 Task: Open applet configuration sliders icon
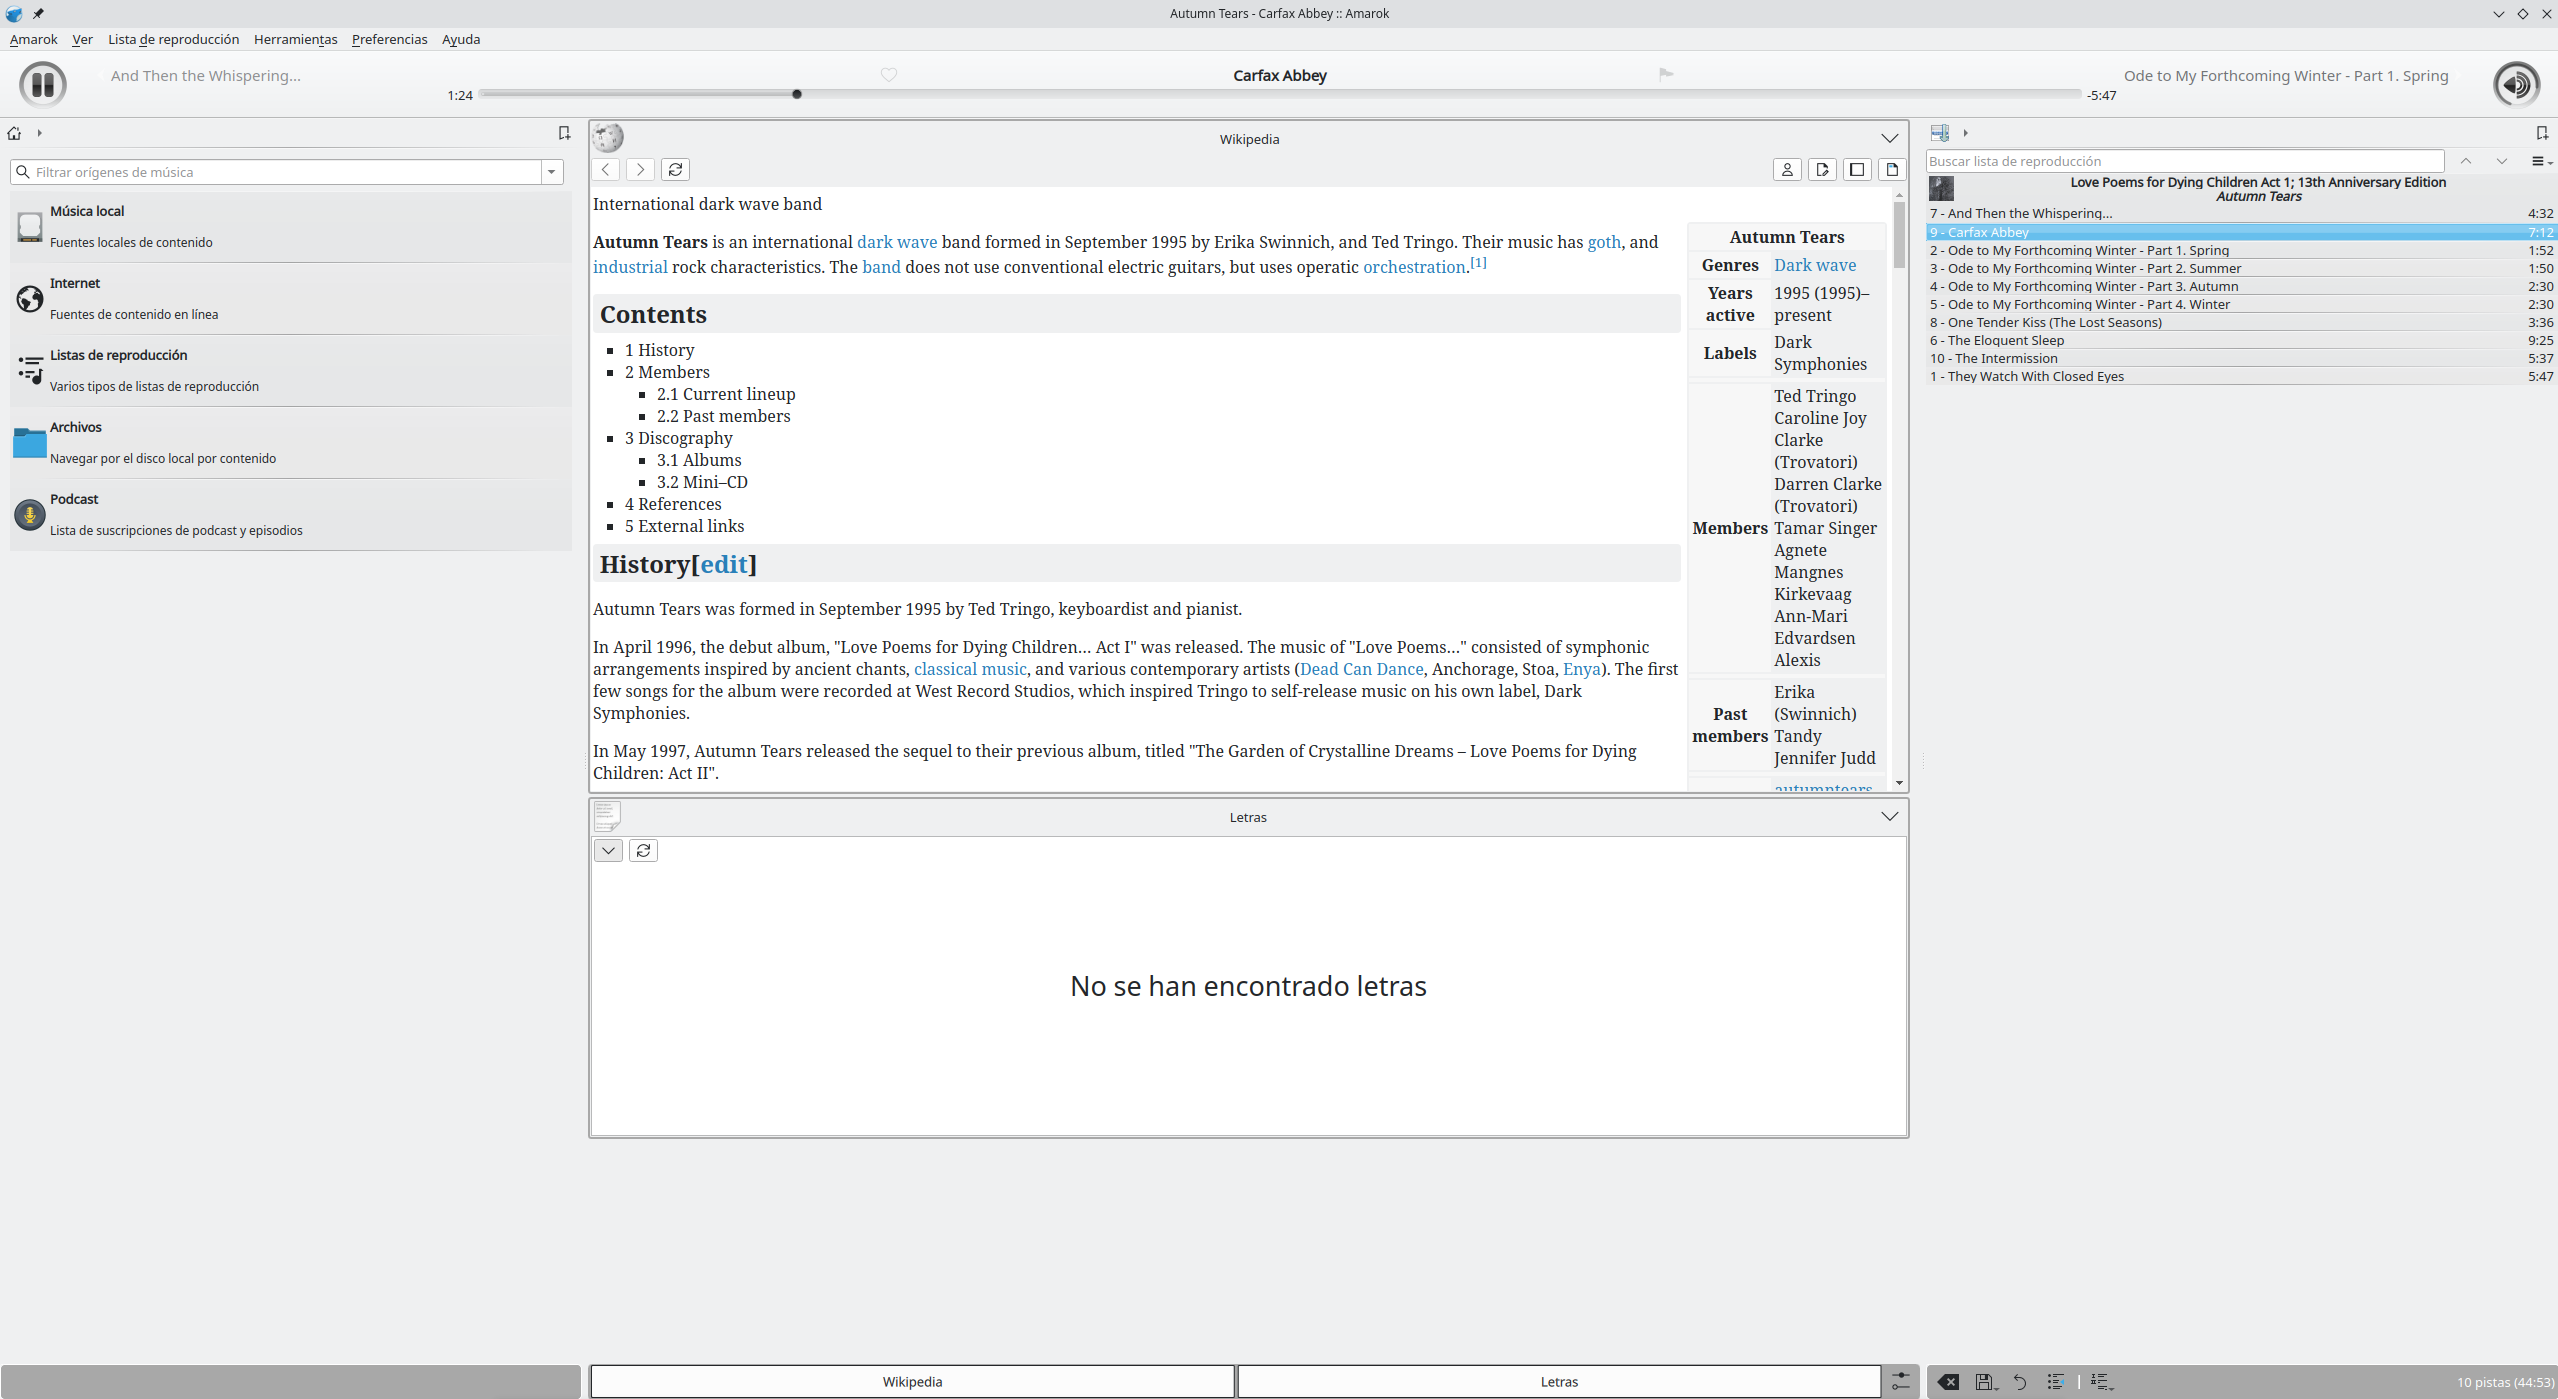(x=1900, y=1381)
